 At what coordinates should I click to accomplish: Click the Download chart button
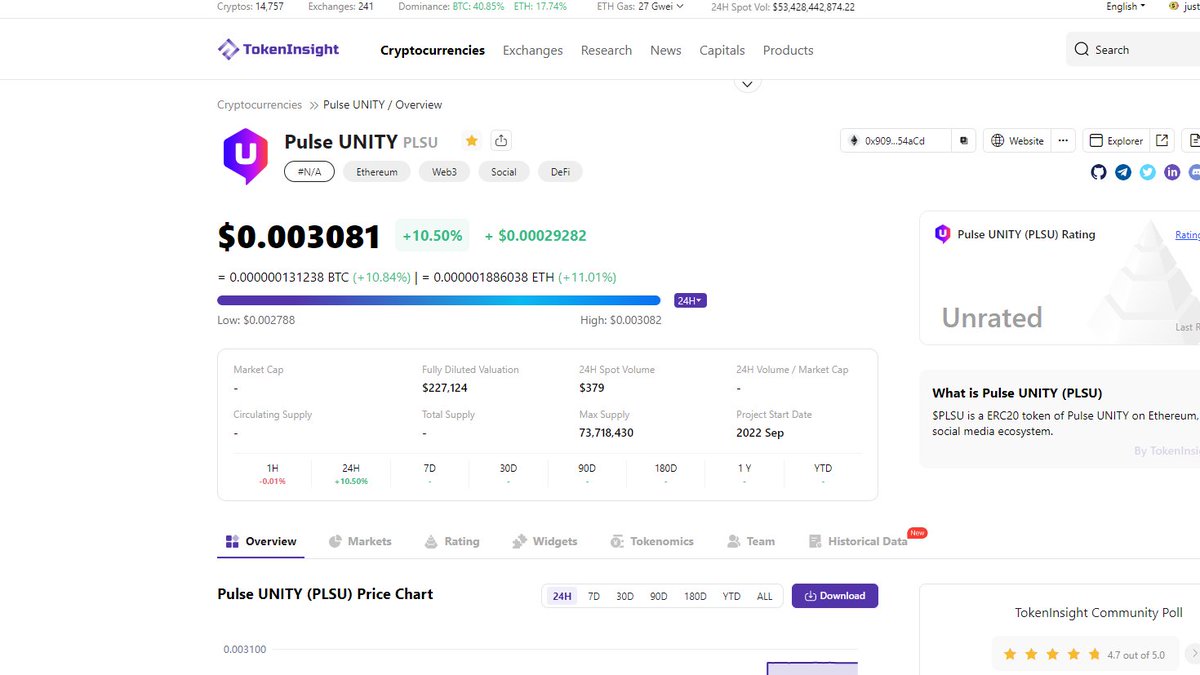[835, 596]
